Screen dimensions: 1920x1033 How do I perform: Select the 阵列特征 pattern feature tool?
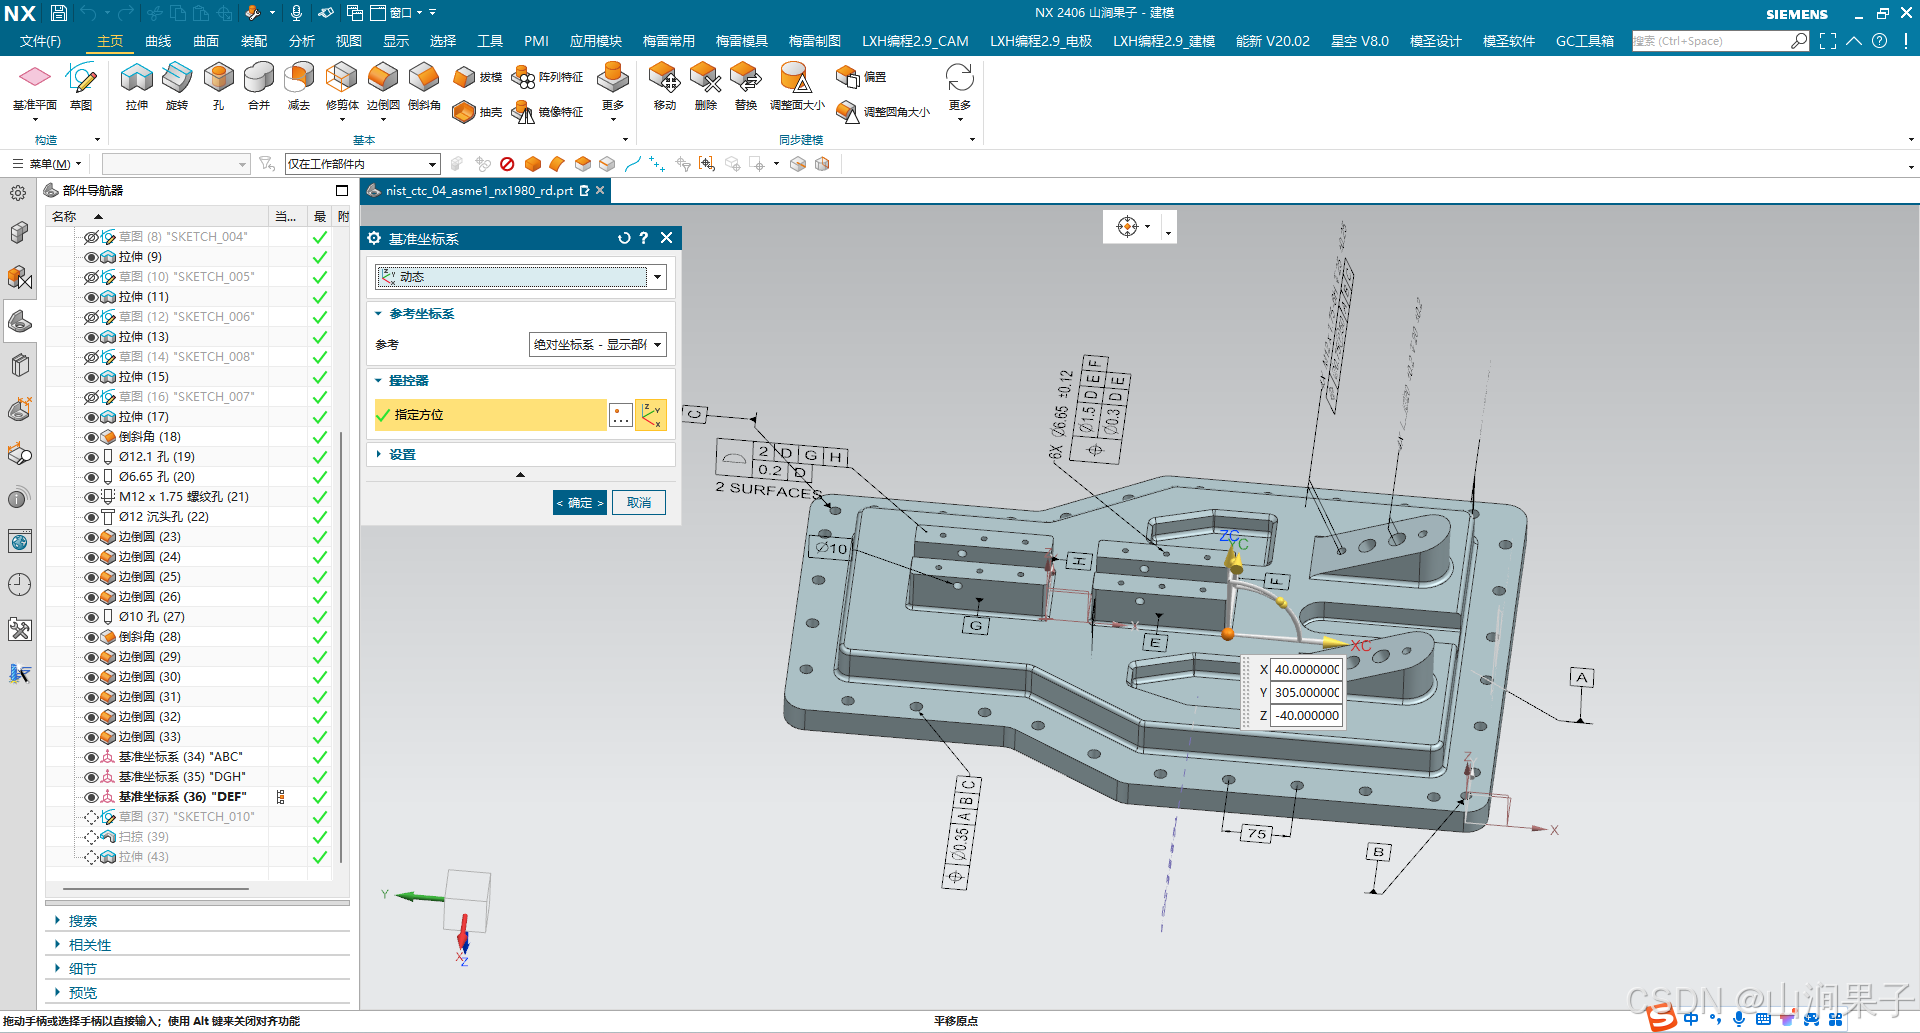point(547,77)
